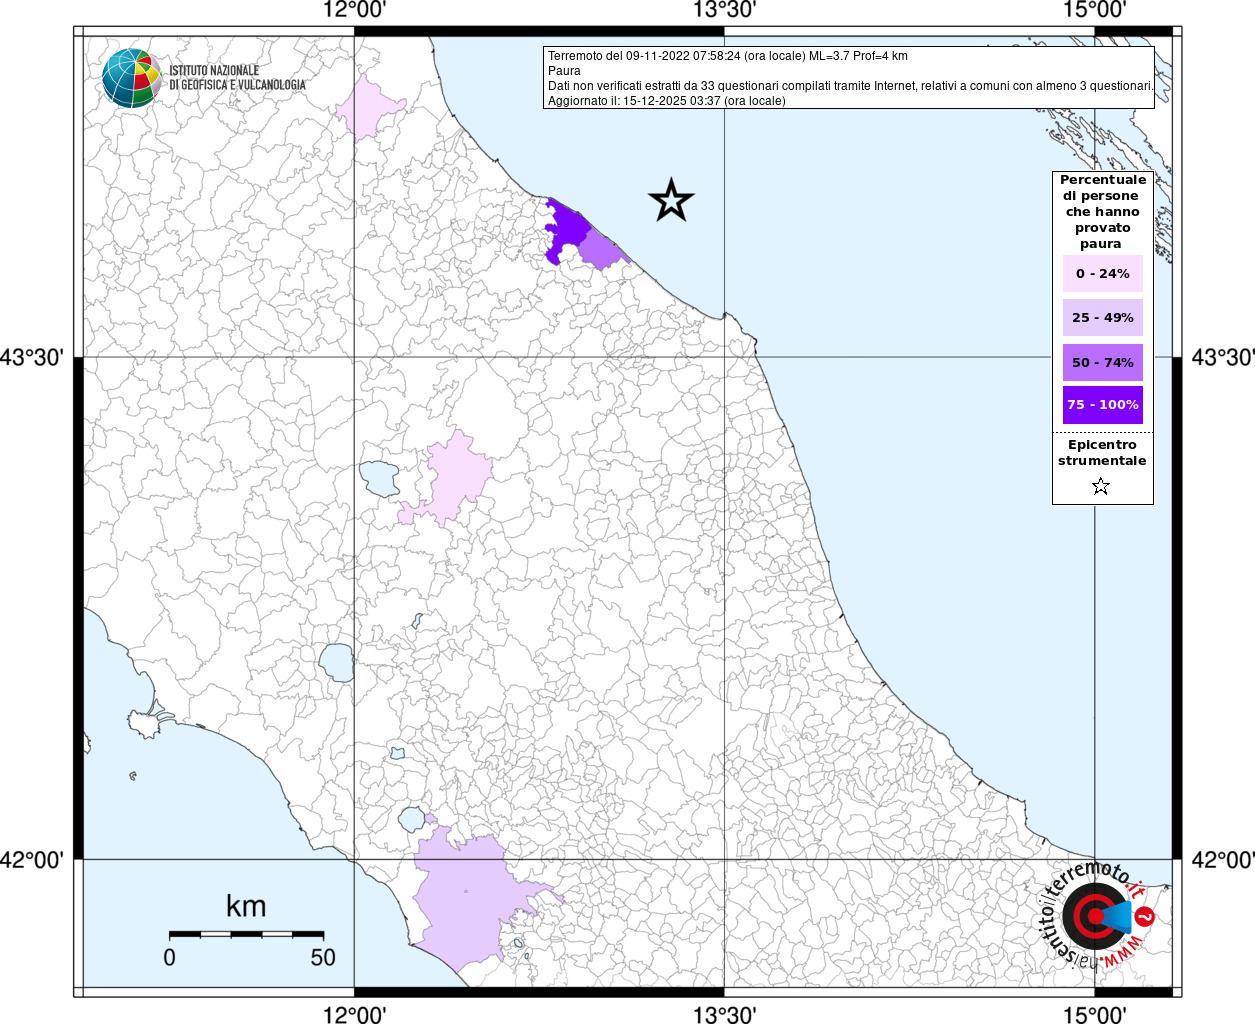Click the bottom '12°00'' longitude label
This screenshot has width=1255, height=1024.
click(x=354, y=1014)
